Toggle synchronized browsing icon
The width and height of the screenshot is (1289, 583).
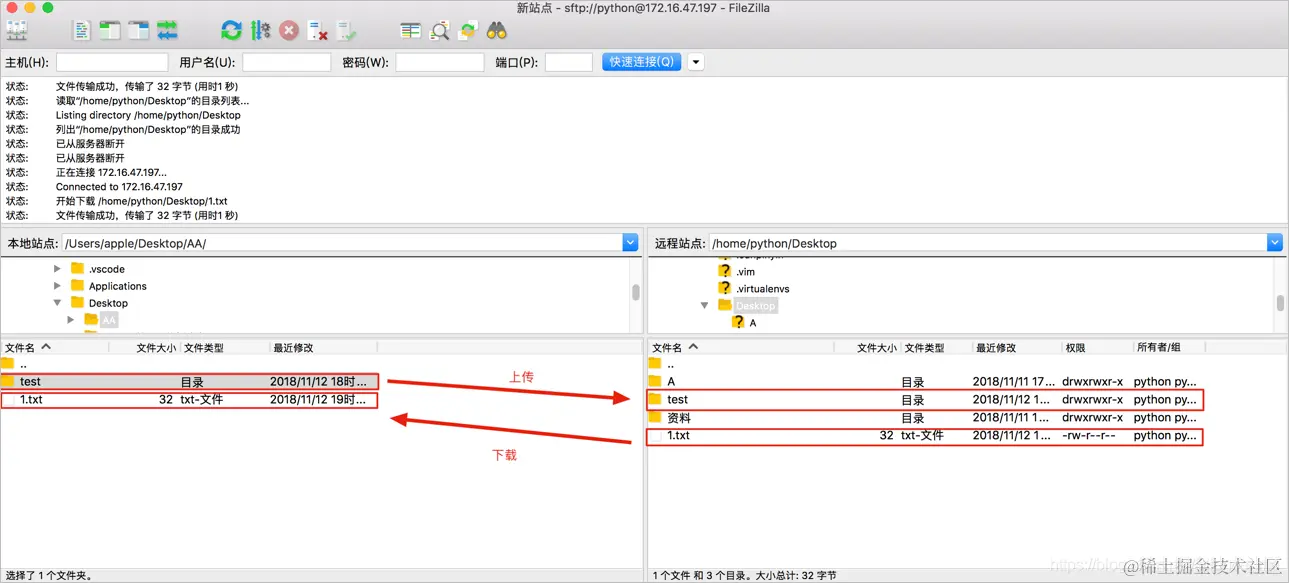[x=467, y=31]
